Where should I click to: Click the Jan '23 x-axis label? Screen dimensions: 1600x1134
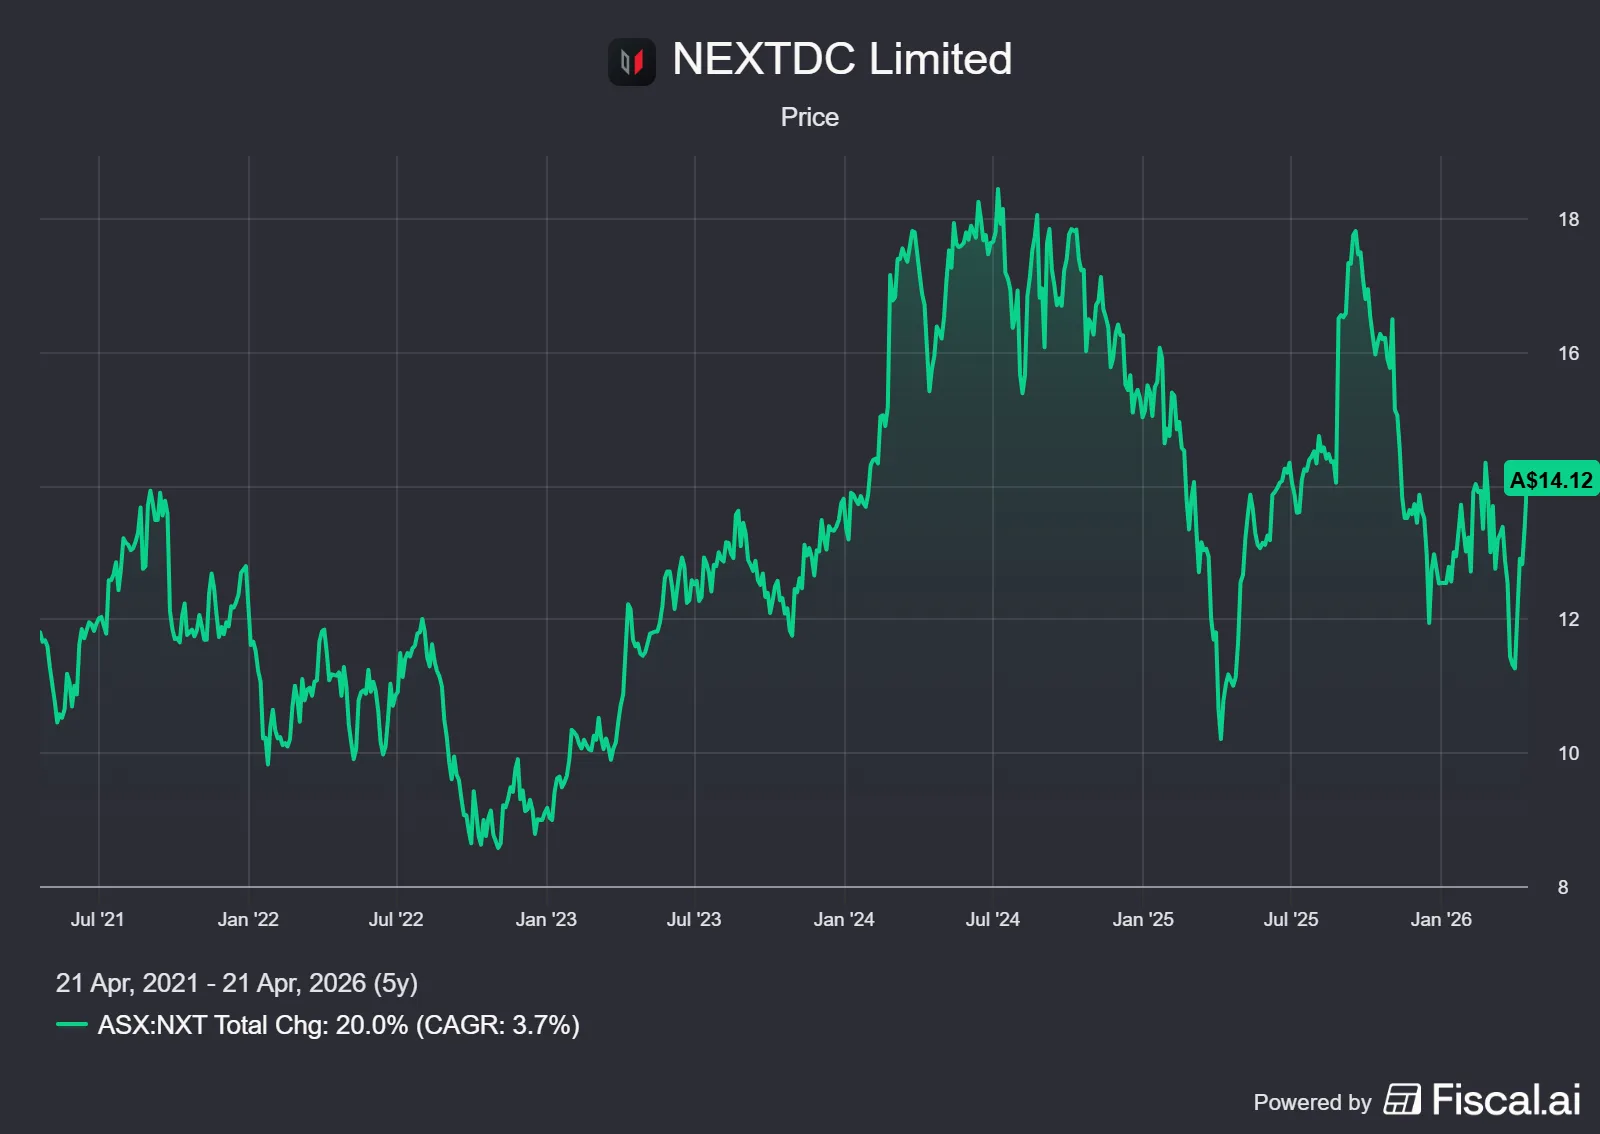point(546,919)
